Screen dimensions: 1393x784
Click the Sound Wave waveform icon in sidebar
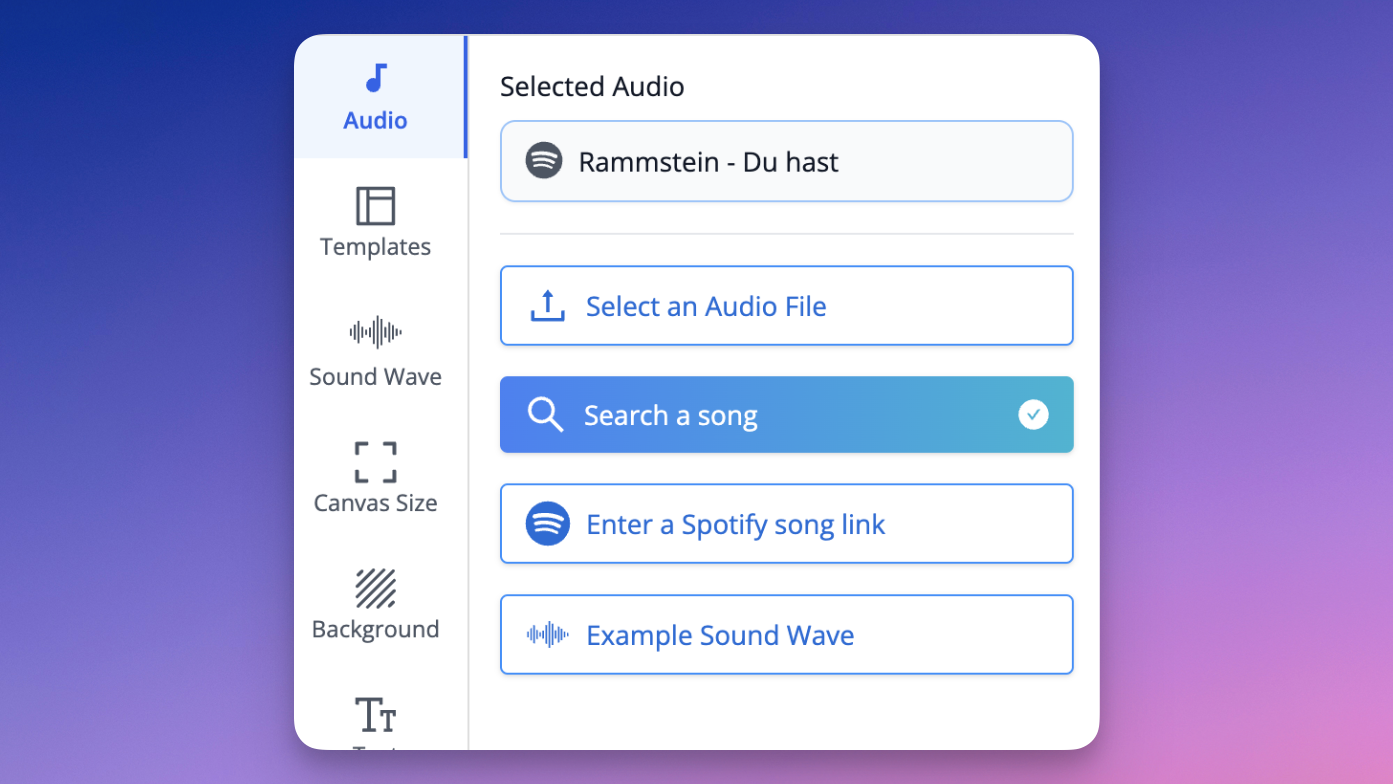point(376,332)
